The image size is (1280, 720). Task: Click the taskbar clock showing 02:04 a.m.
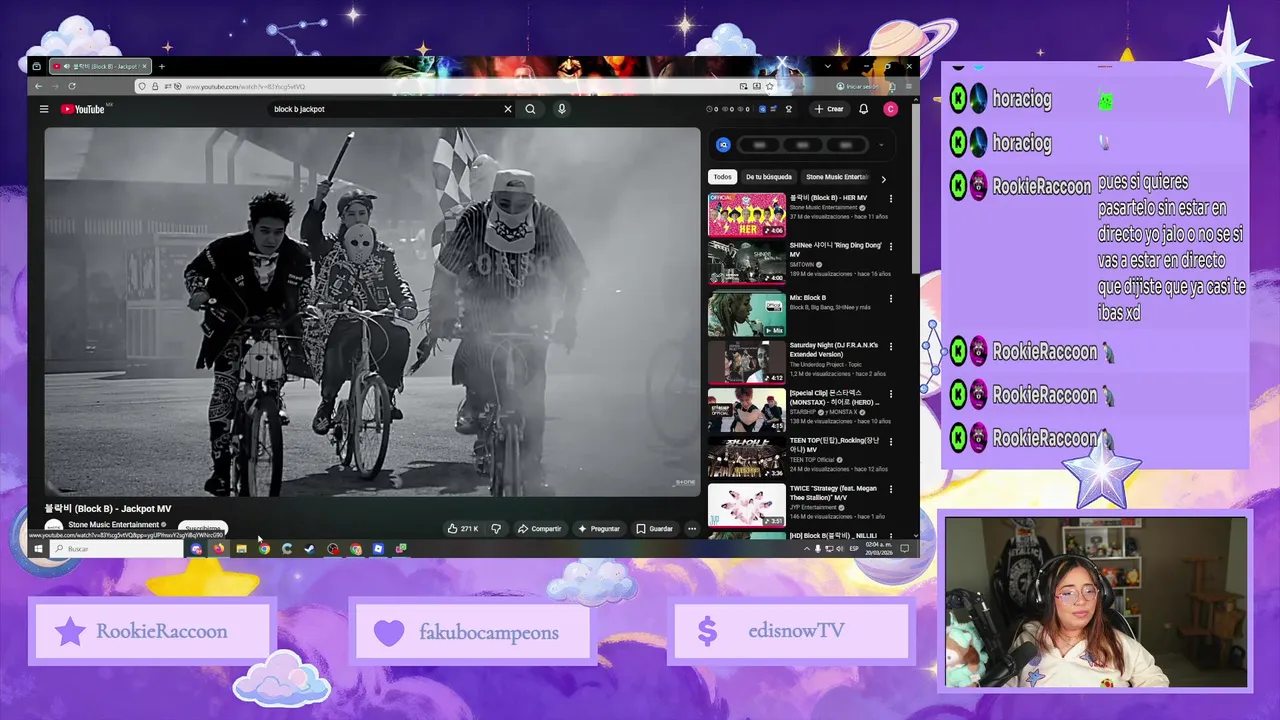[x=878, y=549]
